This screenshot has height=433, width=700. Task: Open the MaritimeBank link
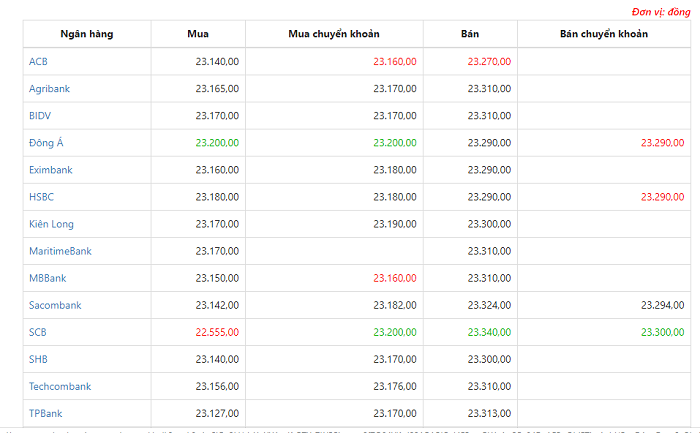click(60, 251)
